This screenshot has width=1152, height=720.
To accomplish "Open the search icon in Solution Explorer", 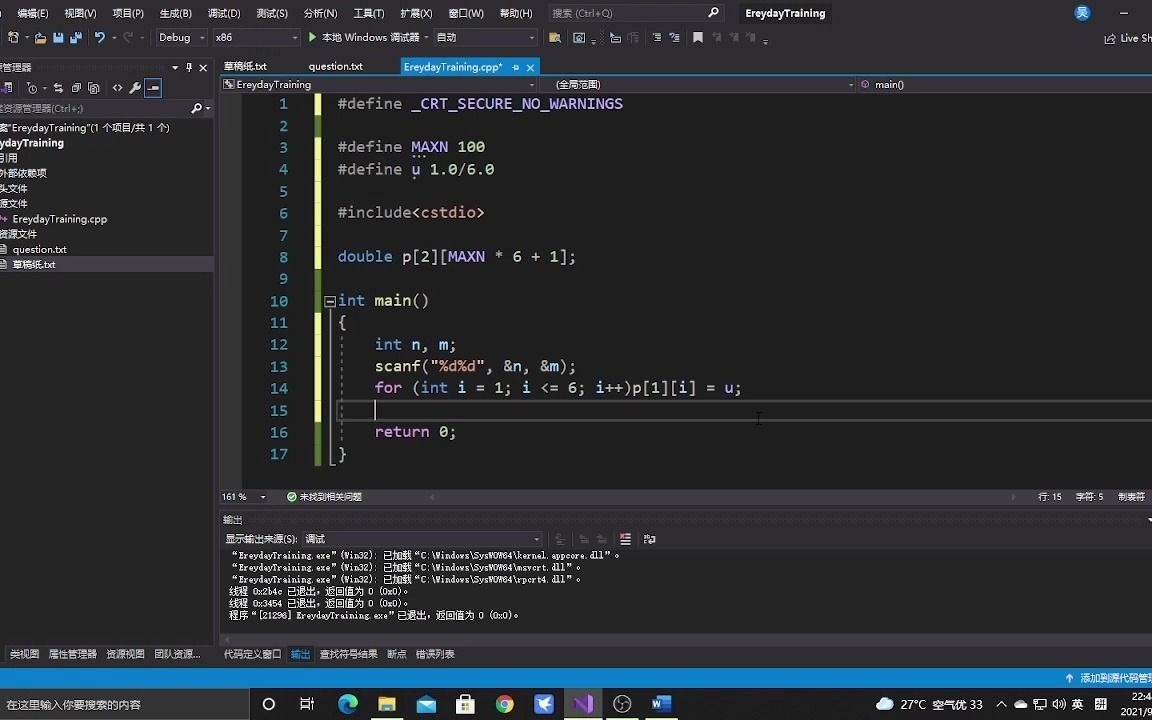I will [197, 107].
